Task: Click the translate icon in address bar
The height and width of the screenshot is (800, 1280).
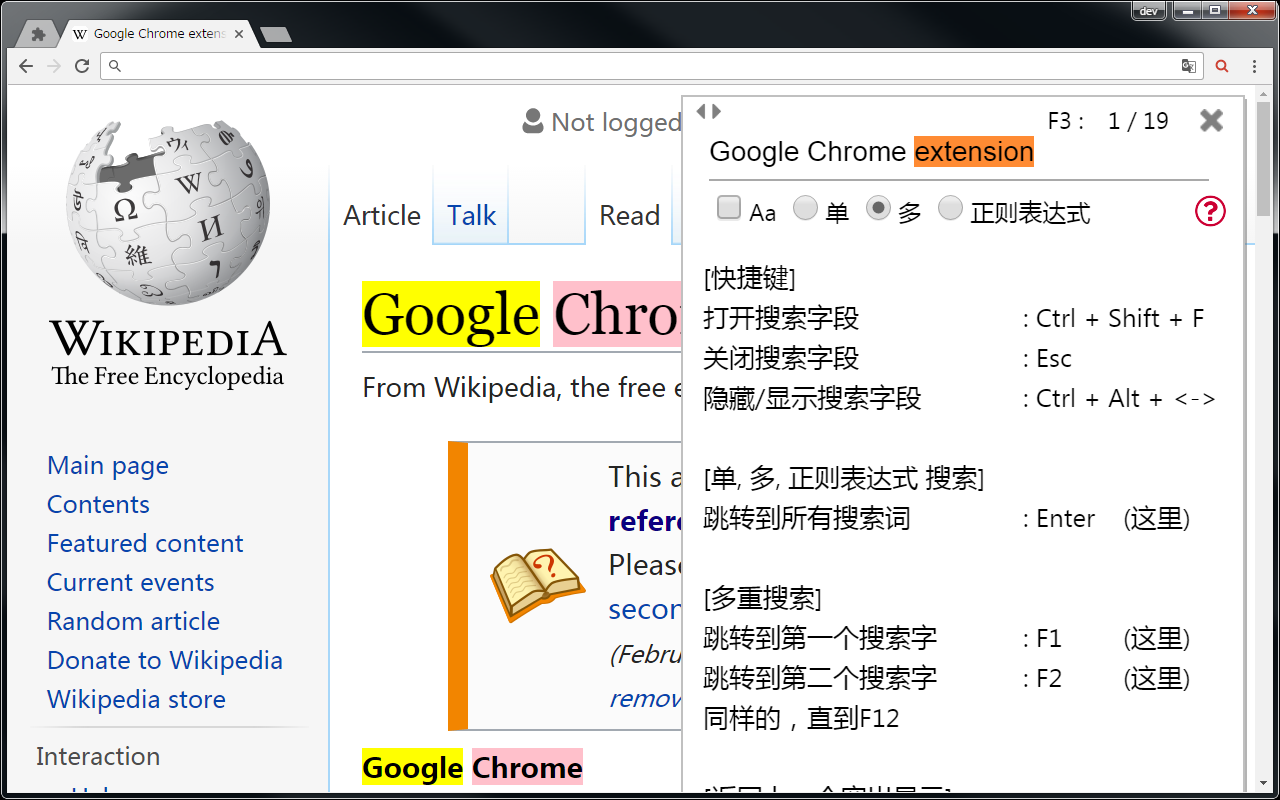Action: click(1189, 66)
